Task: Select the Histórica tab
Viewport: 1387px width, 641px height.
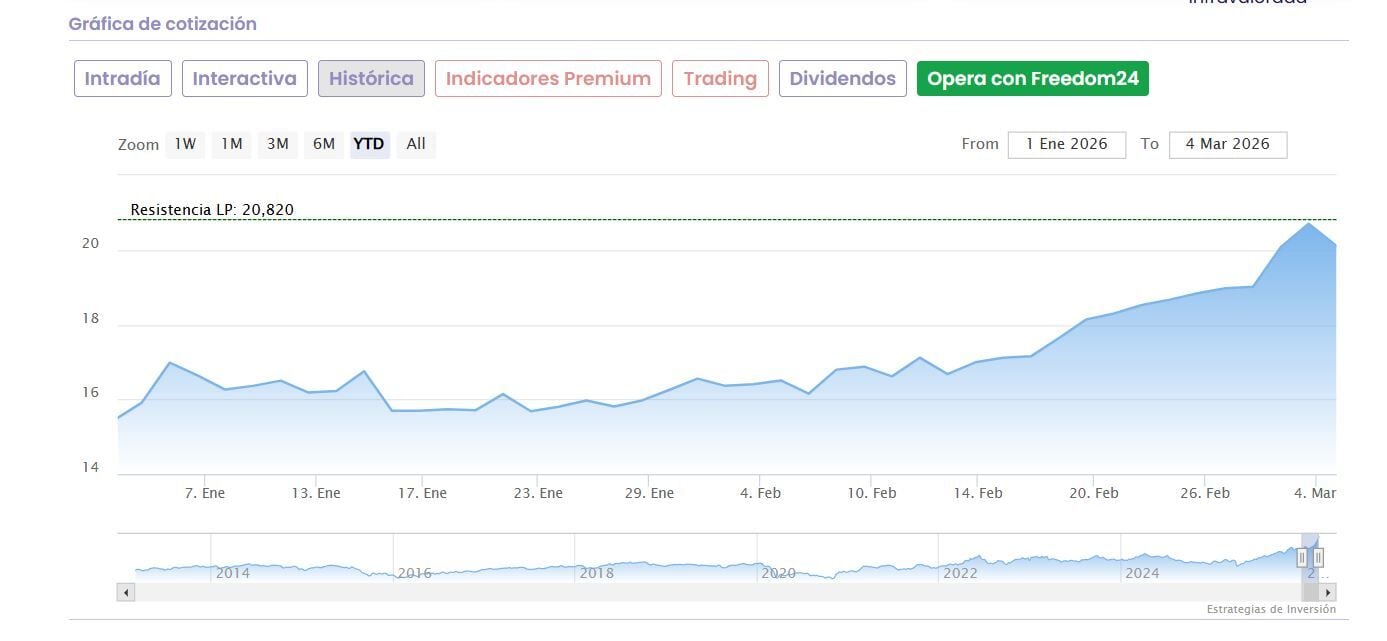Action: pyautogui.click(x=371, y=79)
